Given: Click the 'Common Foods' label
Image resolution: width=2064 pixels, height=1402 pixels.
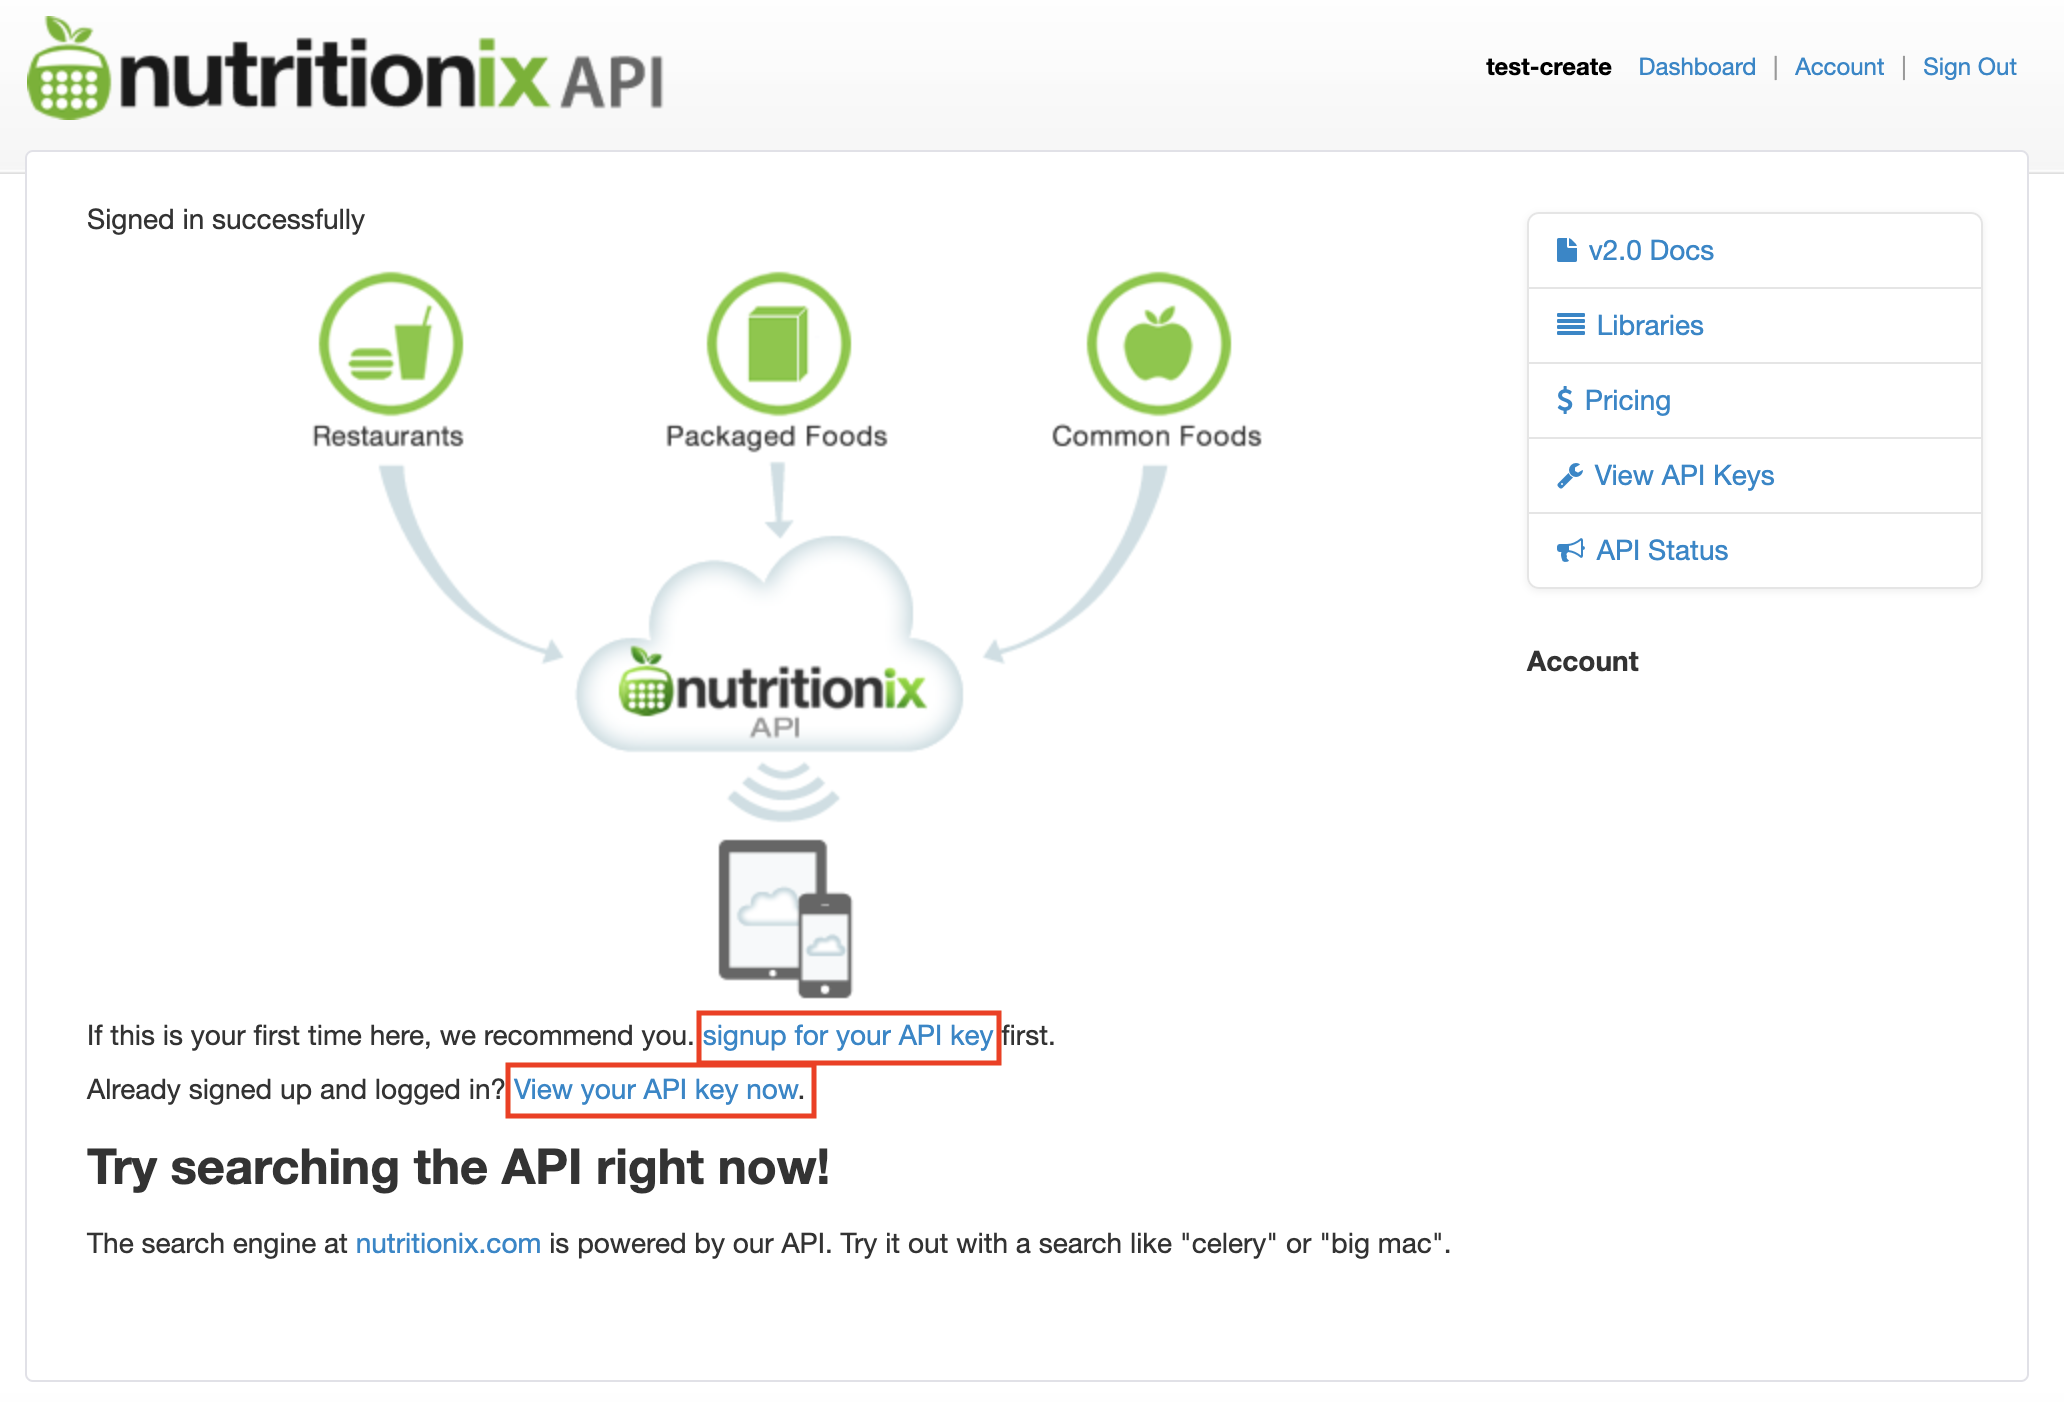Looking at the screenshot, I should (x=1157, y=436).
